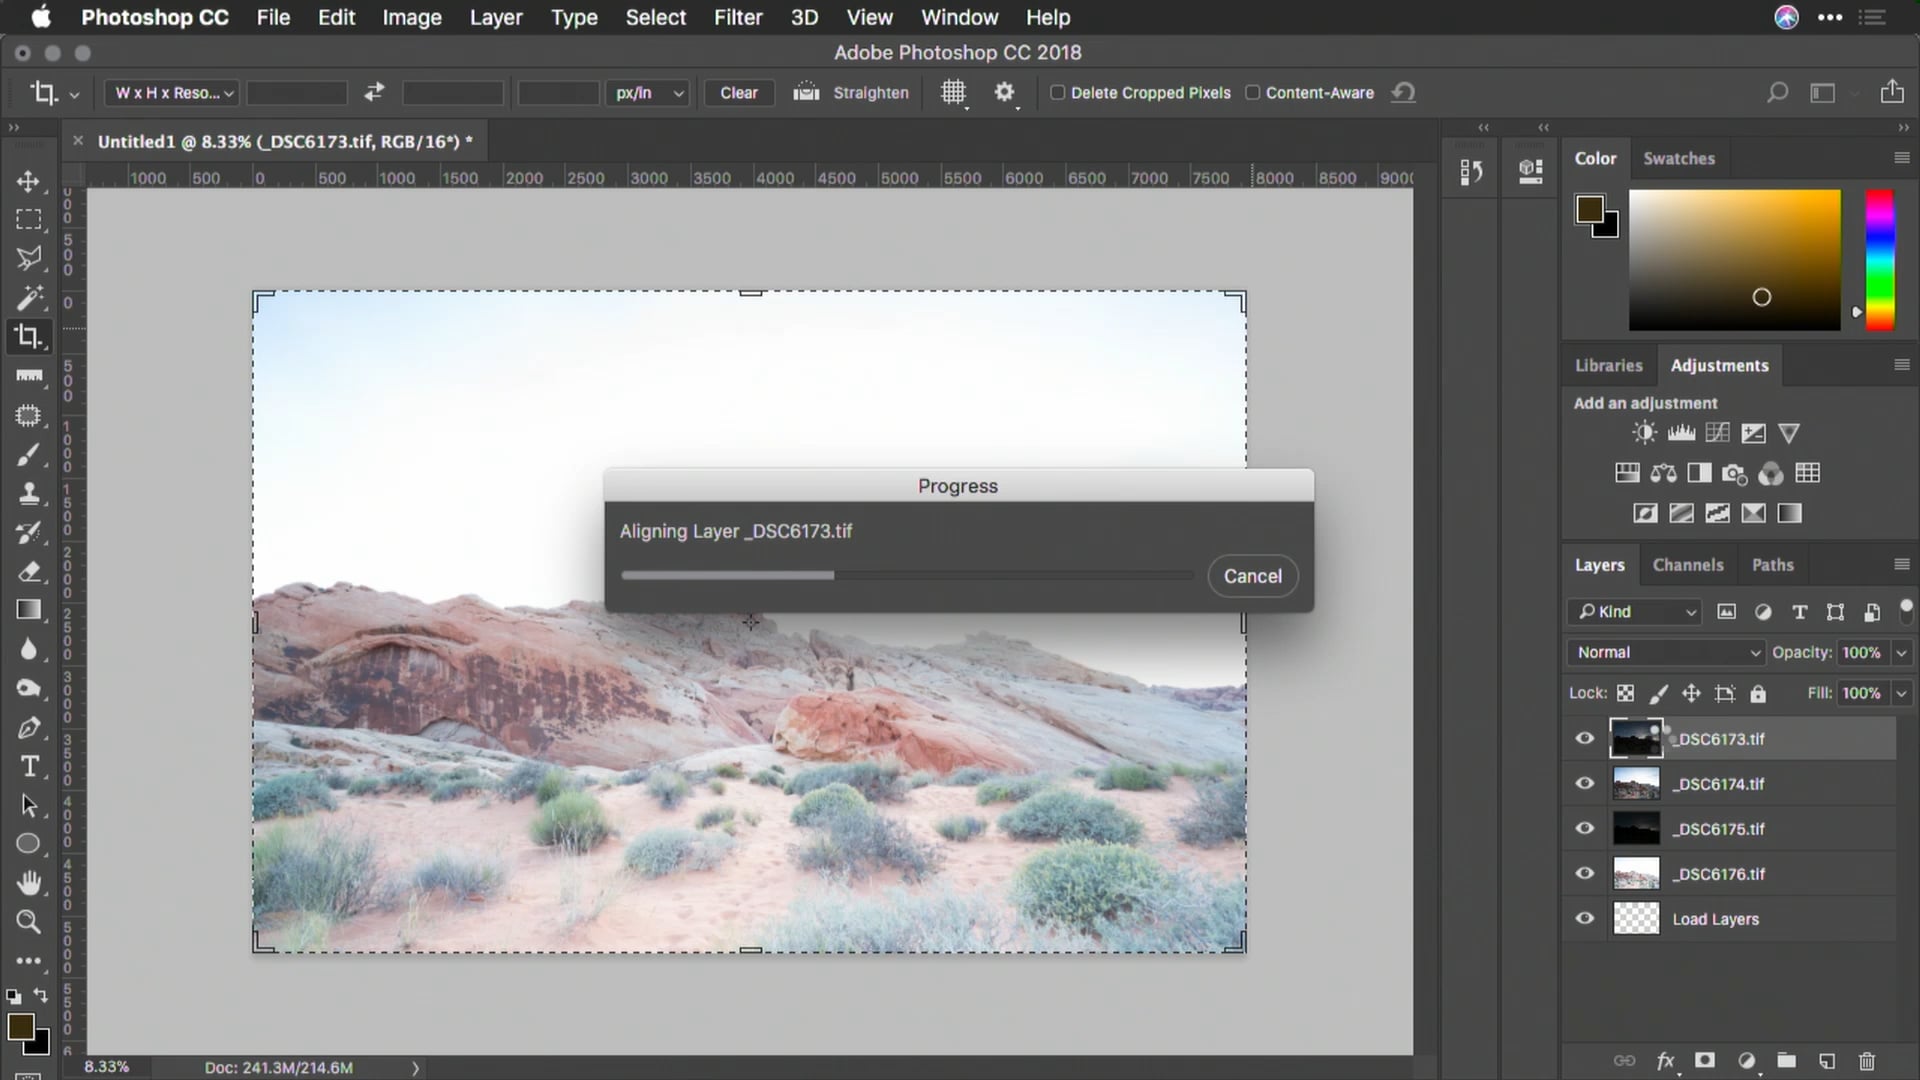1920x1080 pixels.
Task: Add a Curves adjustment
Action: pos(1717,433)
